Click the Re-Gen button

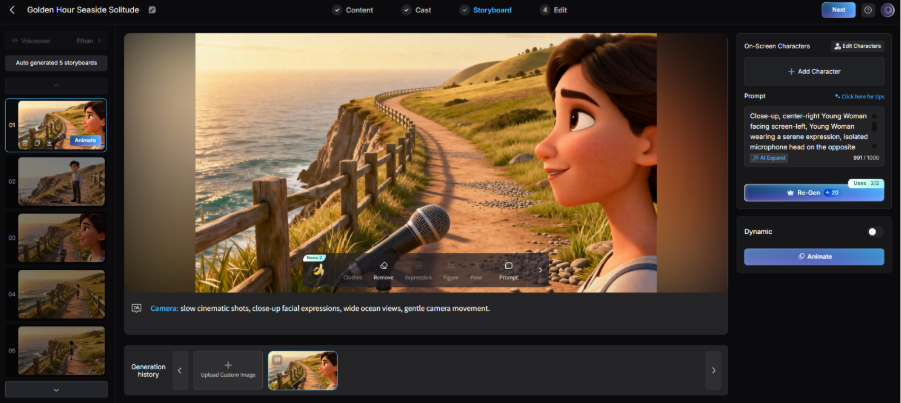(x=814, y=193)
